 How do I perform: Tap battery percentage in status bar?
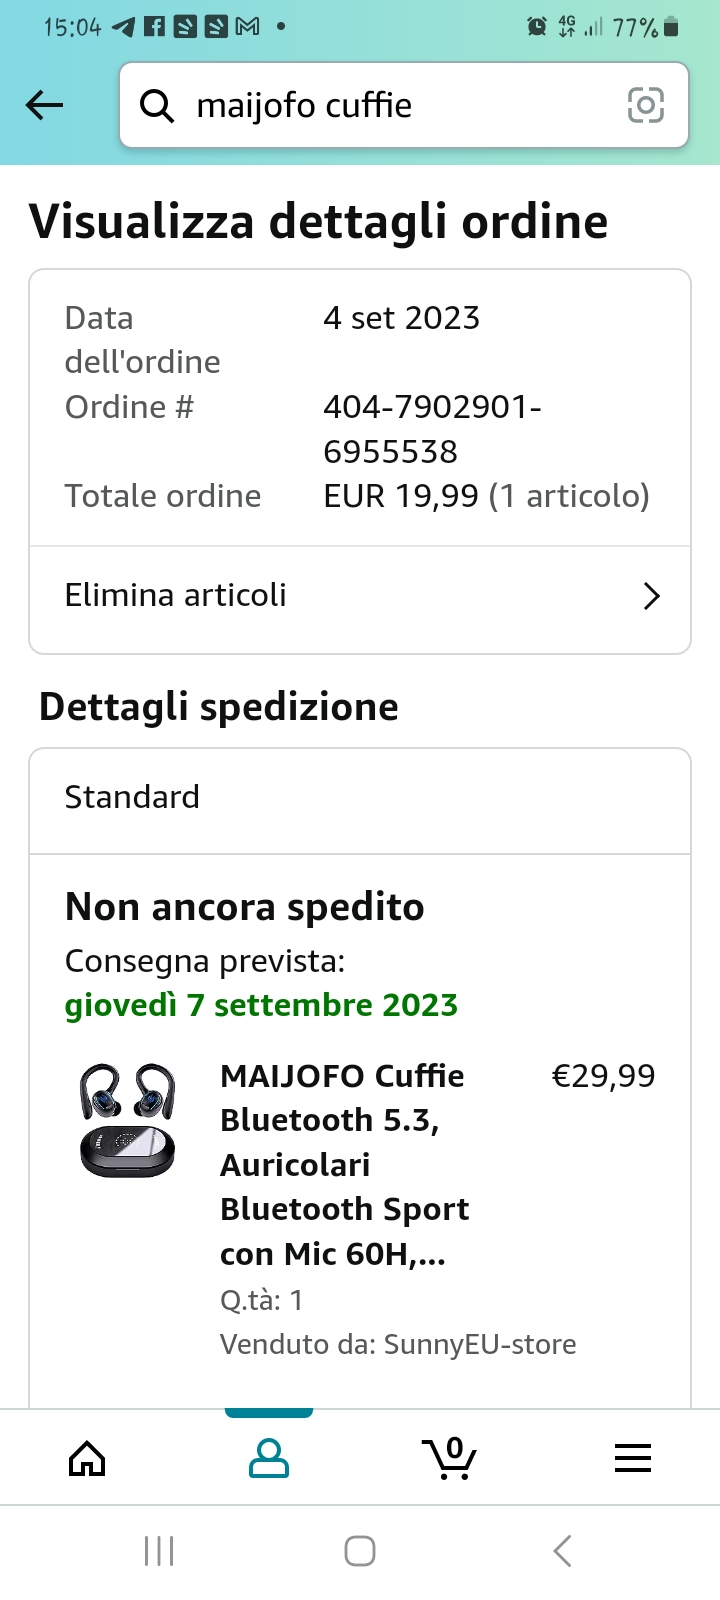pyautogui.click(x=635, y=28)
